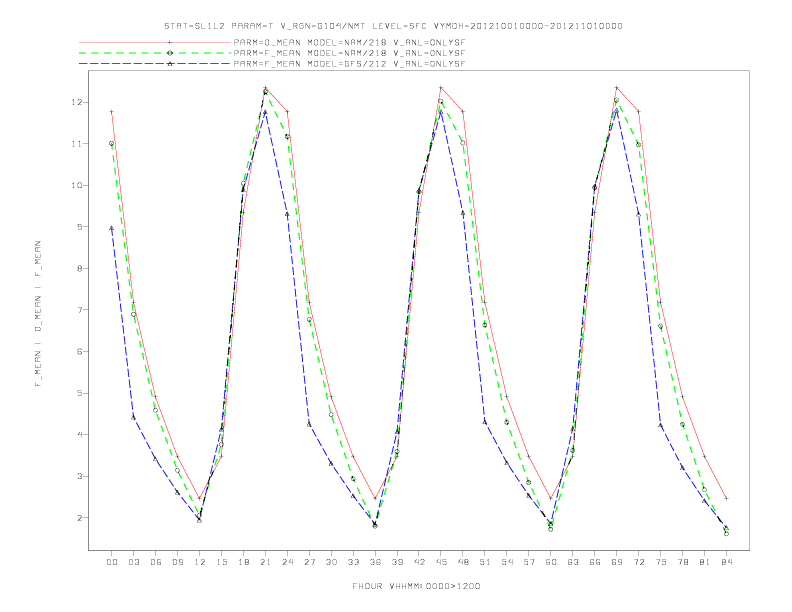
Task: Click y-axis tick label 3
Action: click(x=79, y=476)
